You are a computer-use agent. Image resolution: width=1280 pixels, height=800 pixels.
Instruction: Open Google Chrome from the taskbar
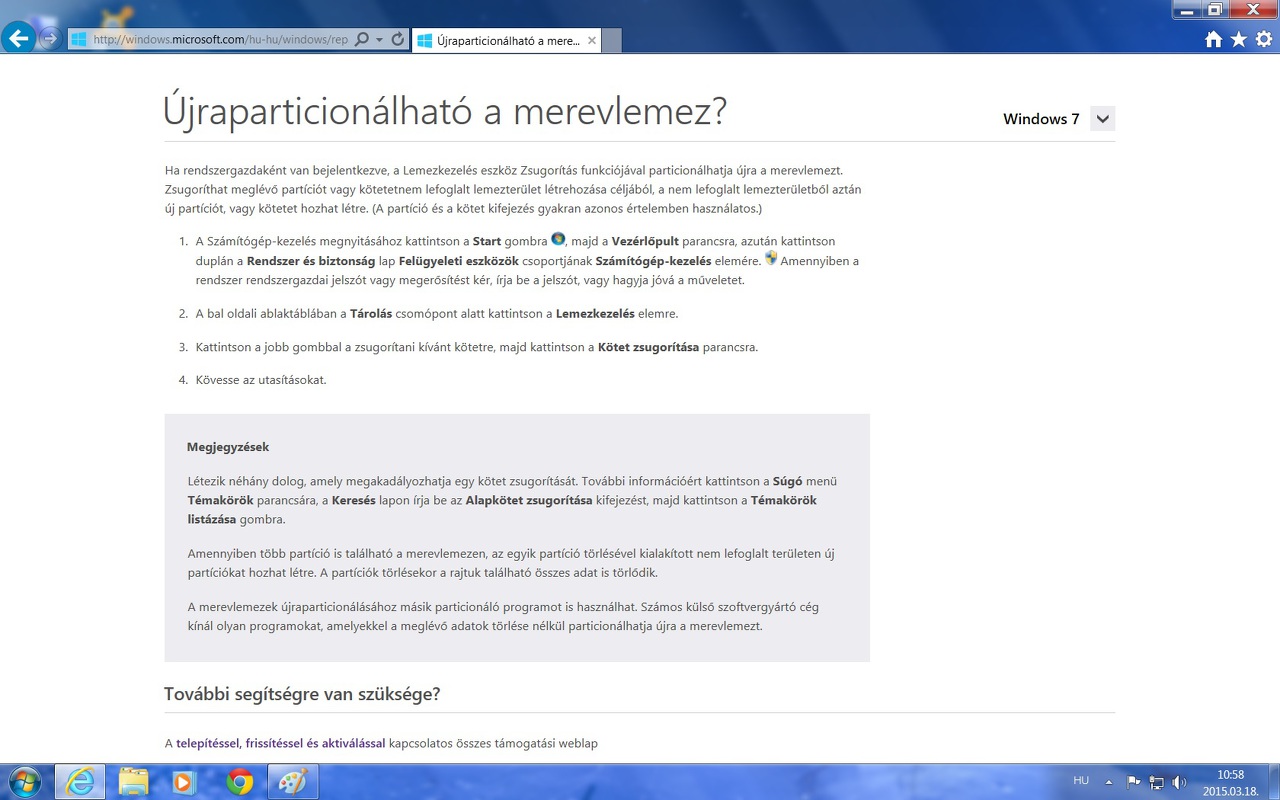[x=240, y=781]
